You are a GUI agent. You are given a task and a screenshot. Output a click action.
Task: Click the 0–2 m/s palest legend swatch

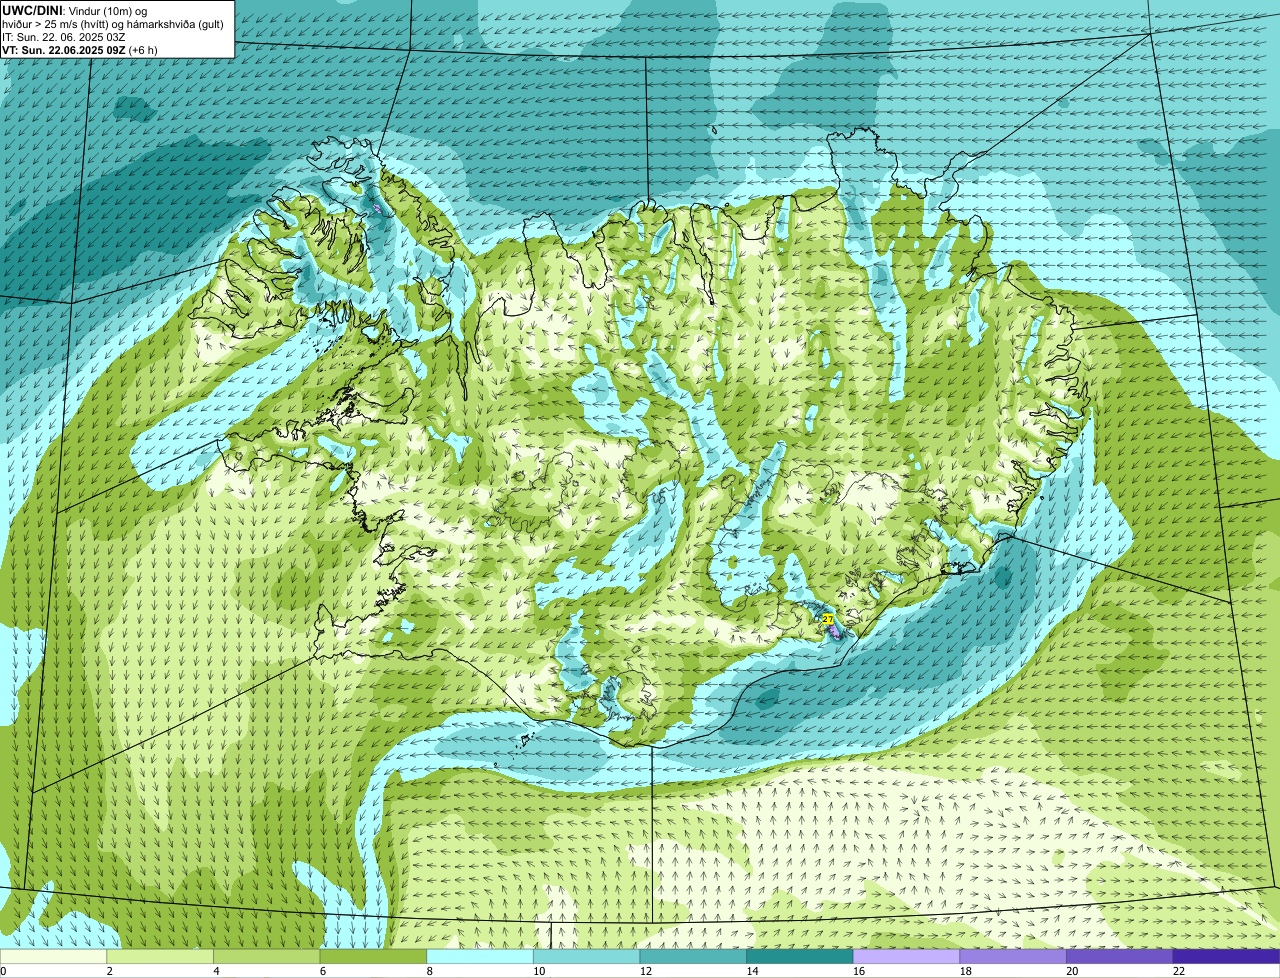point(53,956)
